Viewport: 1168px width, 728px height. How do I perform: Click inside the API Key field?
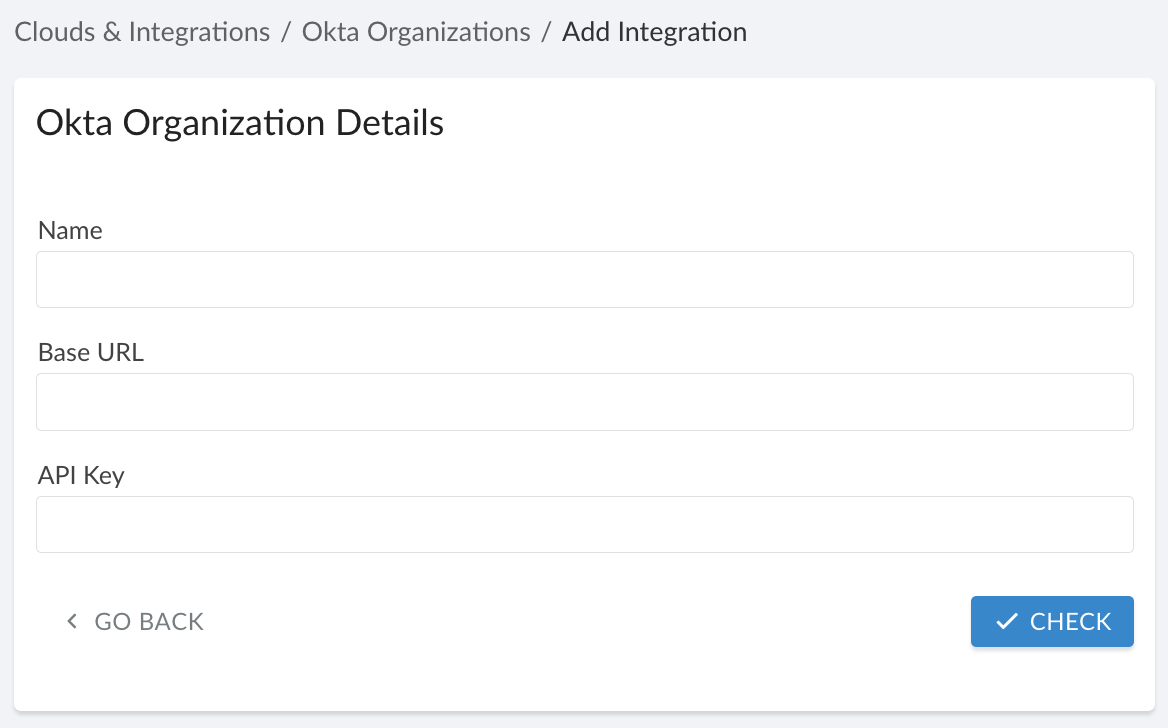(585, 523)
